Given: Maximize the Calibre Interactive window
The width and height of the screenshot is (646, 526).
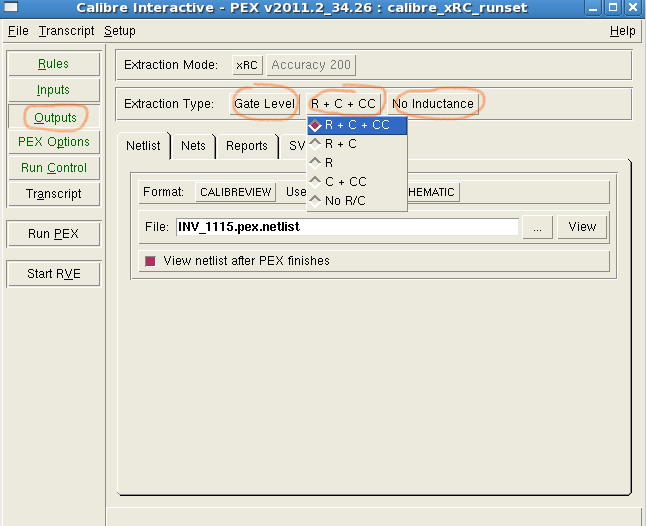Looking at the screenshot, I should click(613, 7).
